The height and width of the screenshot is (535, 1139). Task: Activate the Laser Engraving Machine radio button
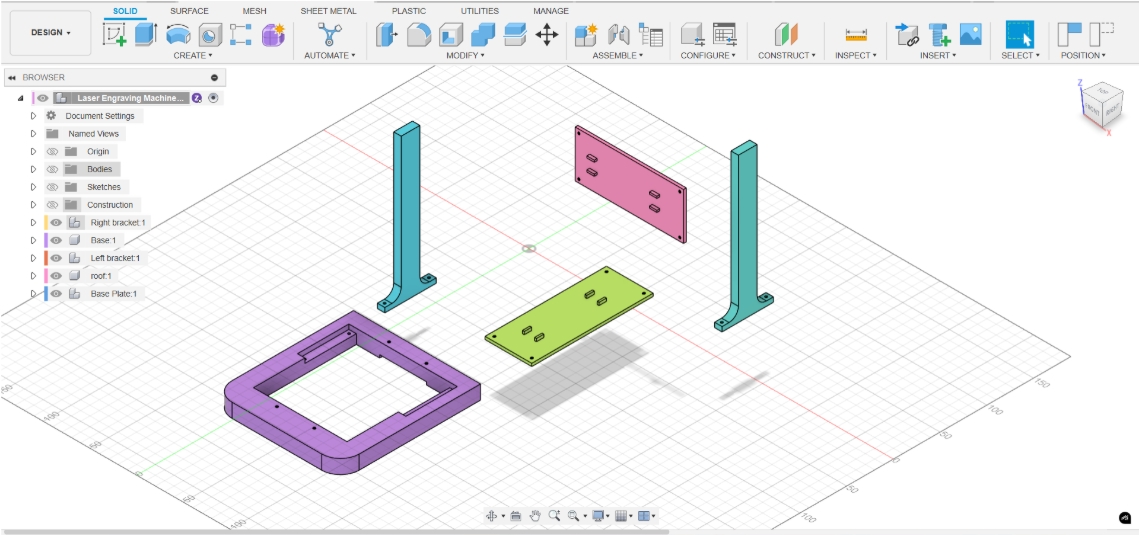pos(213,98)
